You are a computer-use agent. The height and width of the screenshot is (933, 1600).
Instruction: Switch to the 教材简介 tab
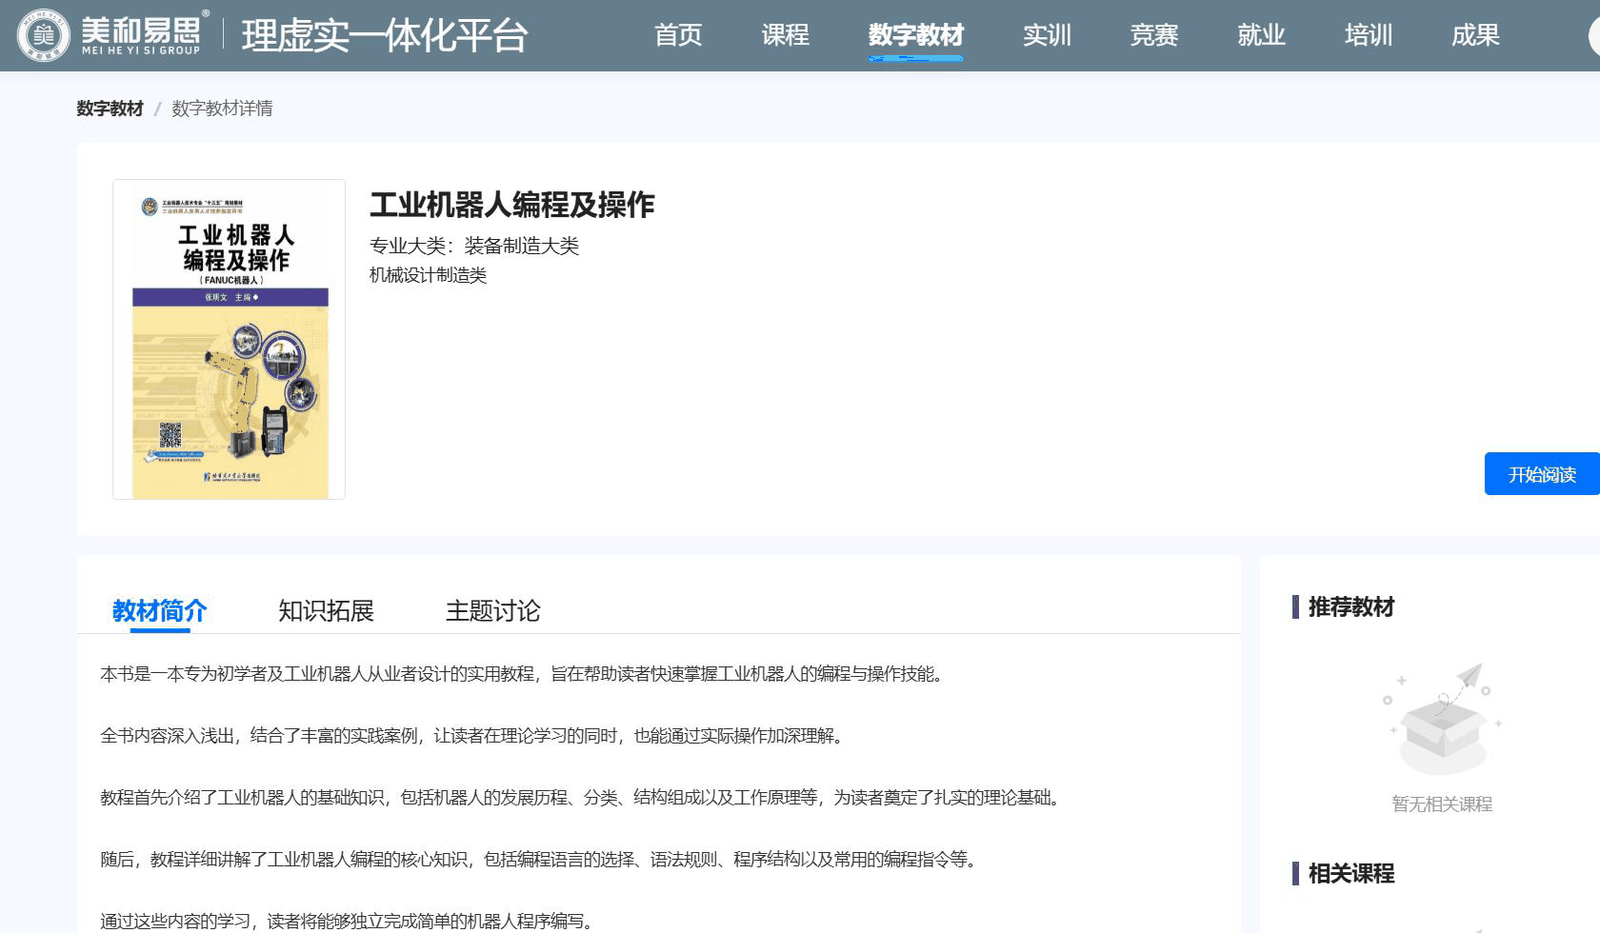click(159, 610)
